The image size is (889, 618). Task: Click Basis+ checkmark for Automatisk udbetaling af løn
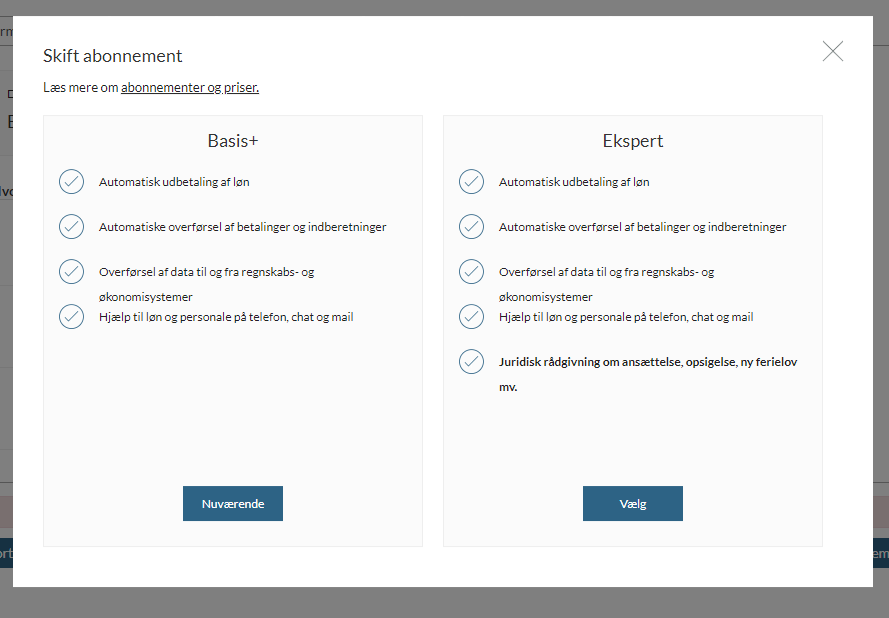point(71,182)
